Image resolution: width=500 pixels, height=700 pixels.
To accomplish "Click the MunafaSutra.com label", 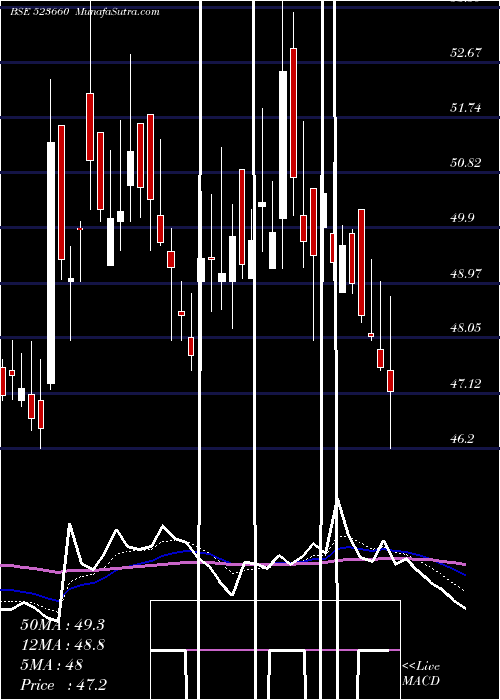I will pyautogui.click(x=117, y=12).
